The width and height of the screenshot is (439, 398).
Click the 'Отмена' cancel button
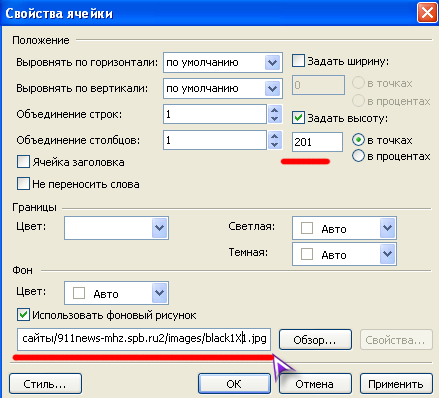[315, 384]
